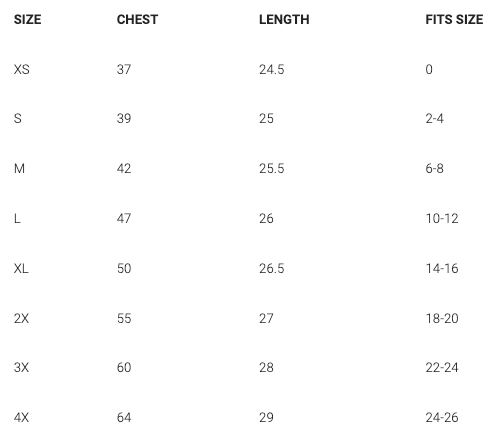
Task: Click length value 26.5 for XL
Action: 272,268
